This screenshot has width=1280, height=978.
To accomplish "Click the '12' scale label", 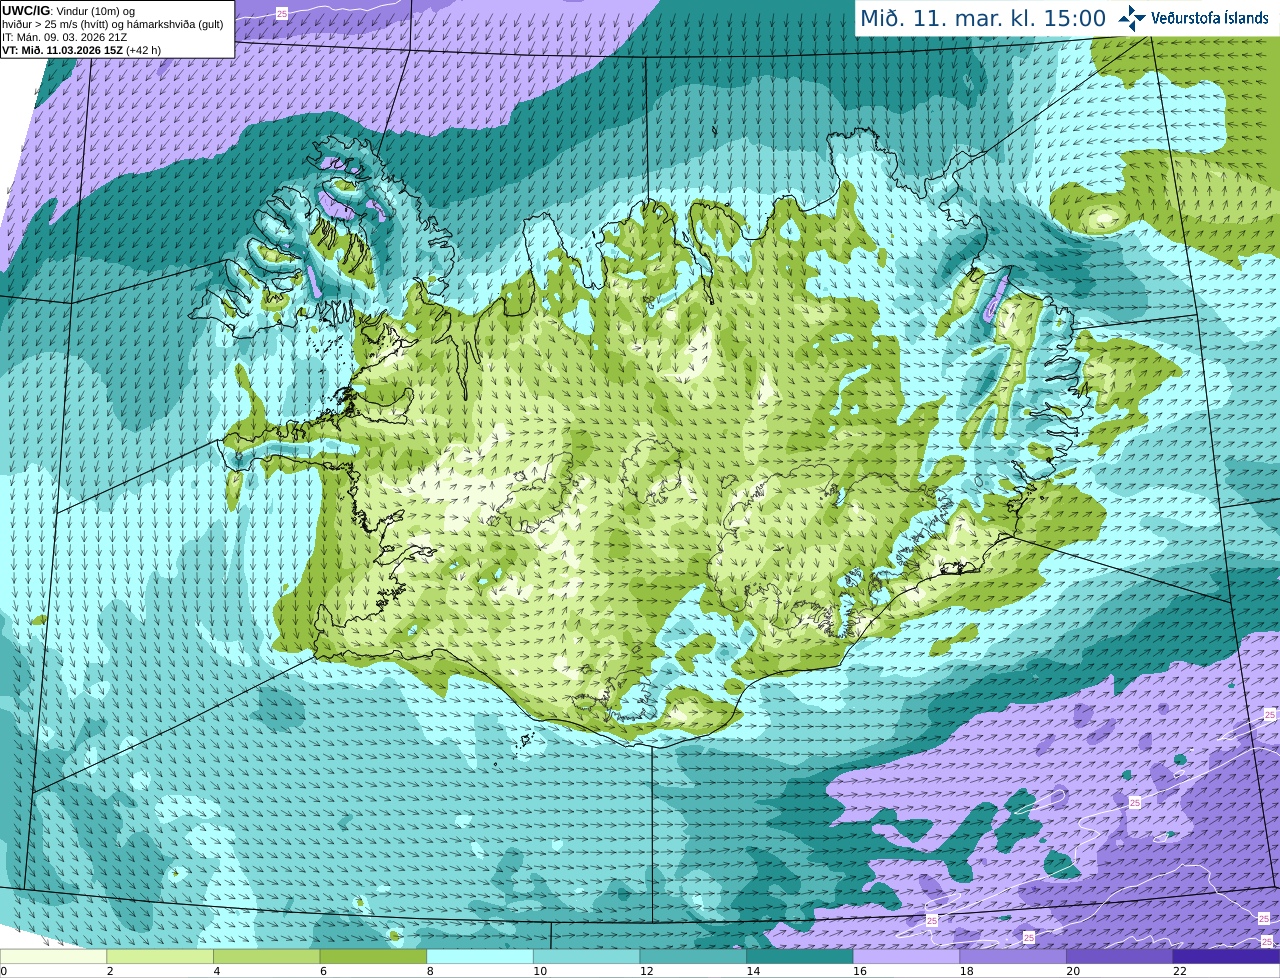I will (647, 971).
